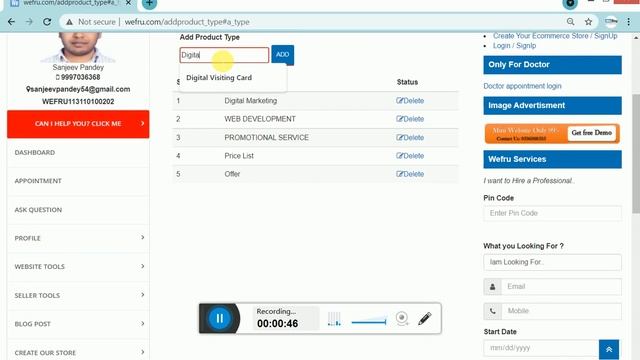Viewport: 640px width, 360px height.
Task: Click the browser forward arrow
Action: (x=29, y=22)
